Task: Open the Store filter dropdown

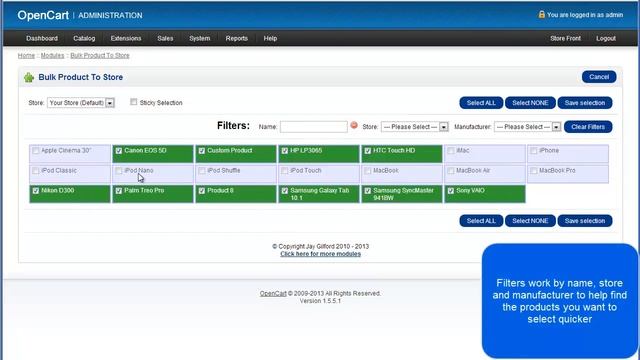Action: pos(415,127)
